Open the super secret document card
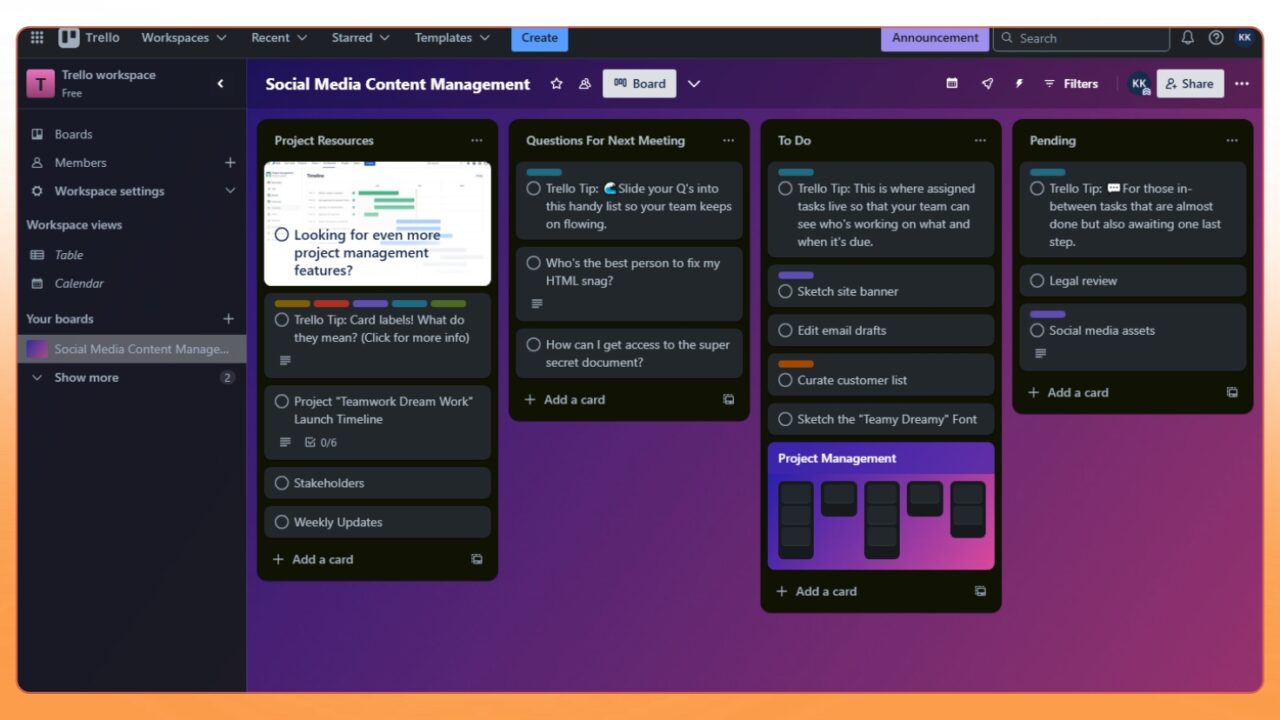Screen dimensions: 1280x720 (629, 353)
